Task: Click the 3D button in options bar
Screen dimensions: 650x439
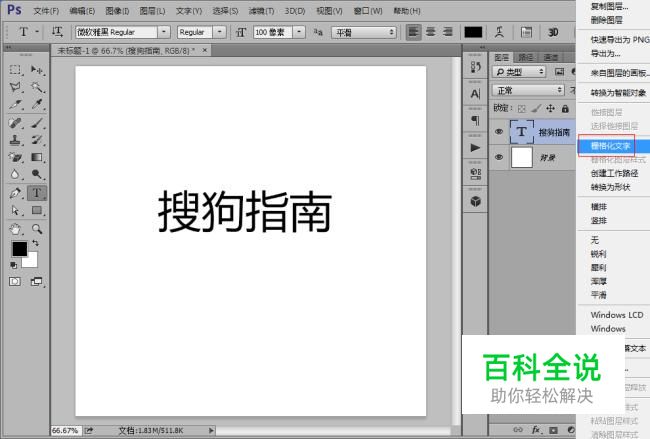Action: (553, 32)
